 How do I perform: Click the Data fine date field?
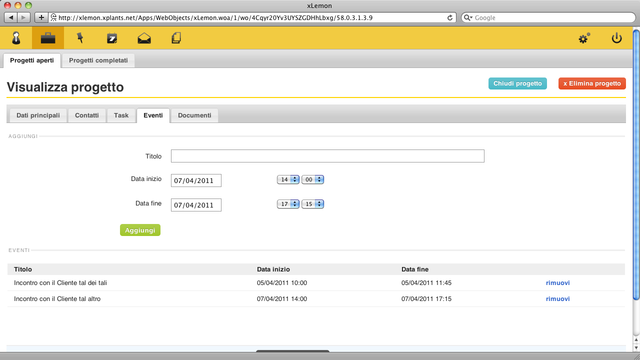coord(196,205)
